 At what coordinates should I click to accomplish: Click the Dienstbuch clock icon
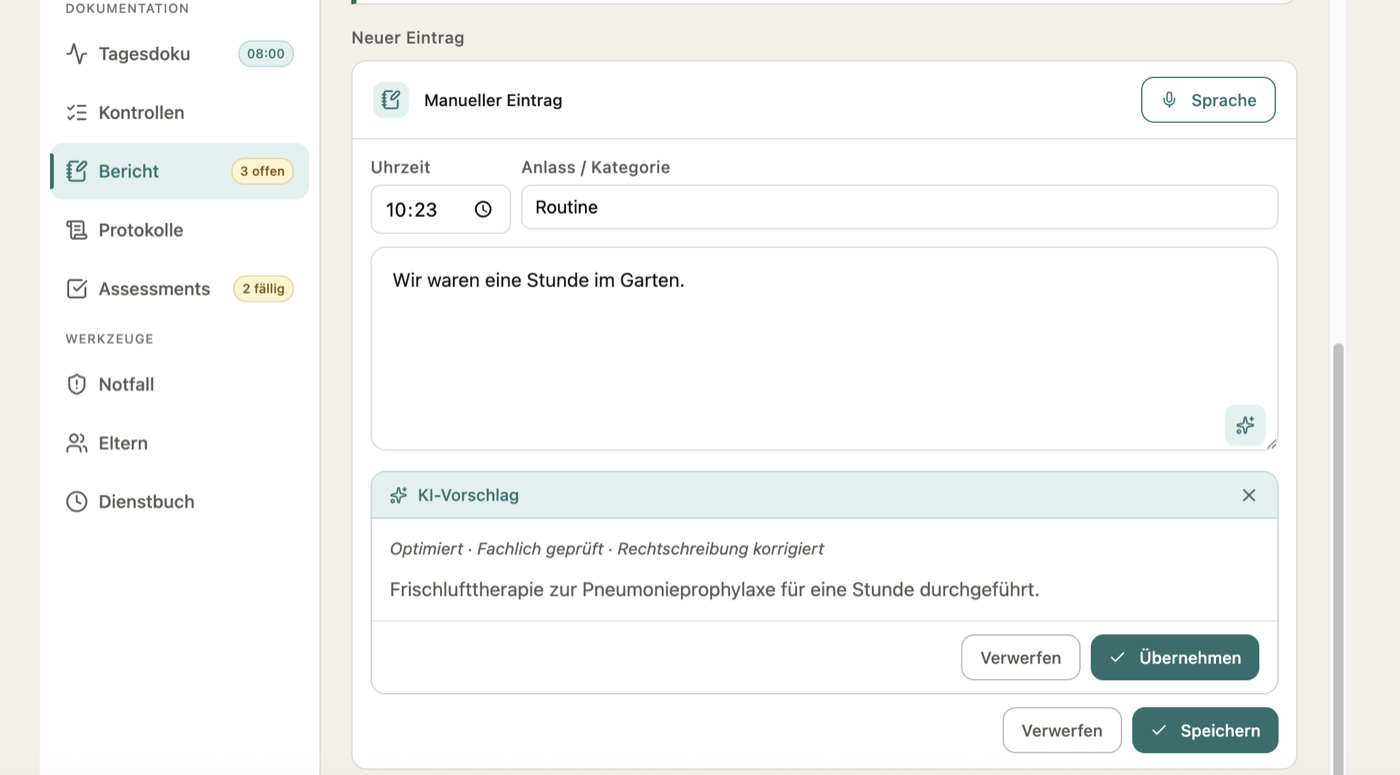point(77,502)
